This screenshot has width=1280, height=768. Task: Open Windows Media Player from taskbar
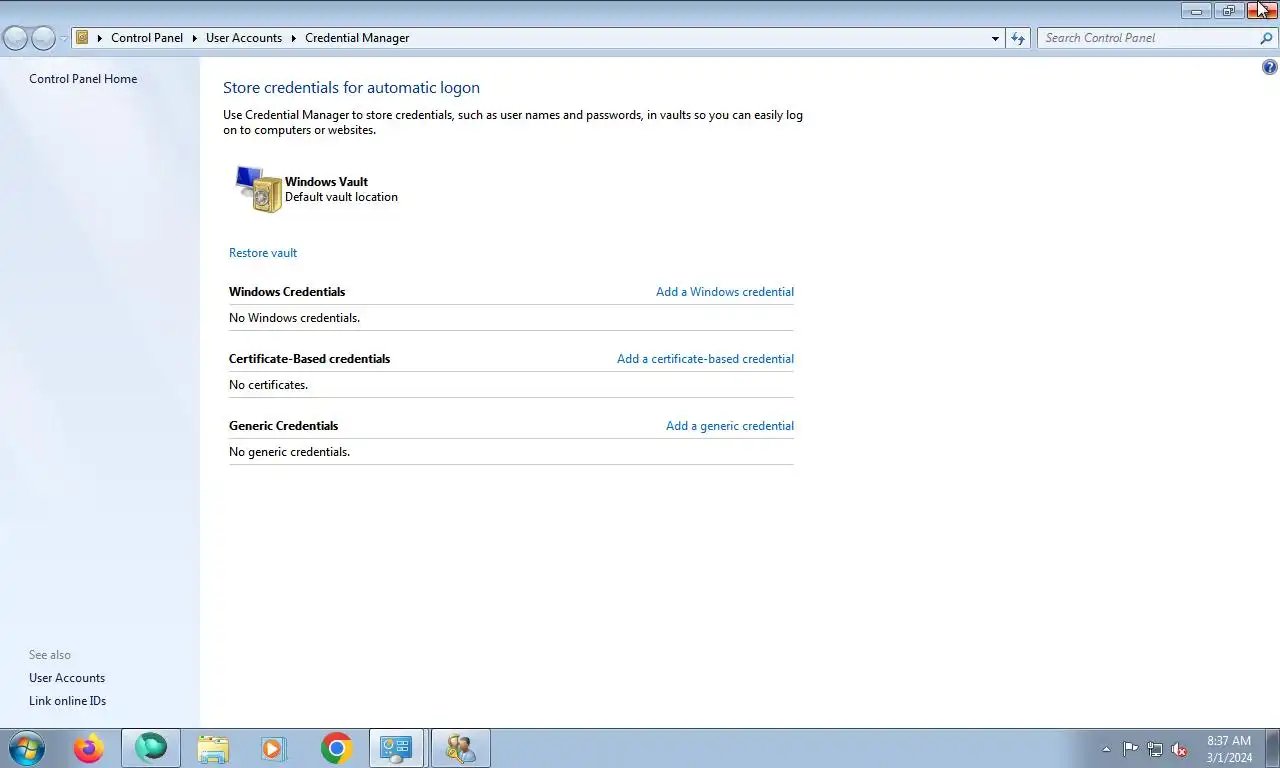coord(273,748)
